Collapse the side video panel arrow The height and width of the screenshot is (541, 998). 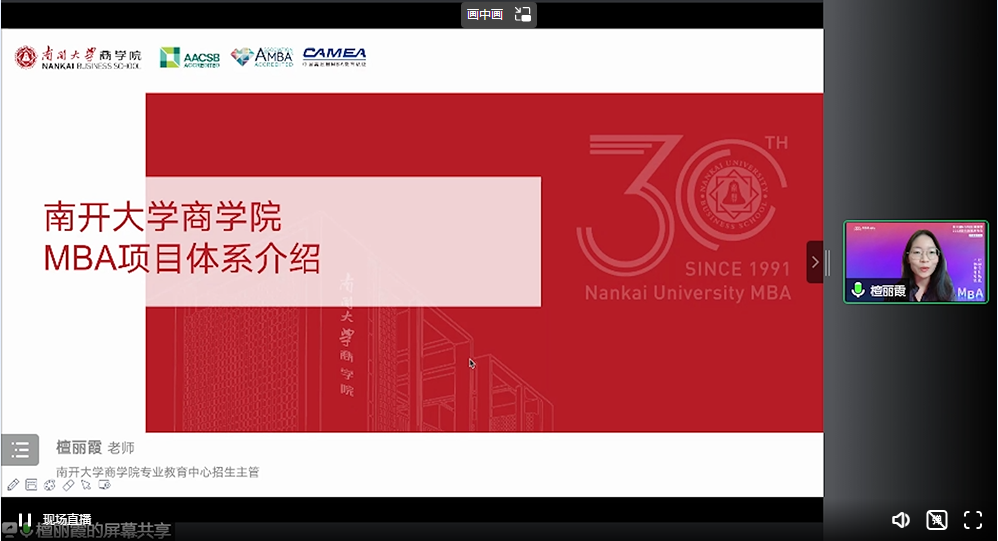point(815,262)
